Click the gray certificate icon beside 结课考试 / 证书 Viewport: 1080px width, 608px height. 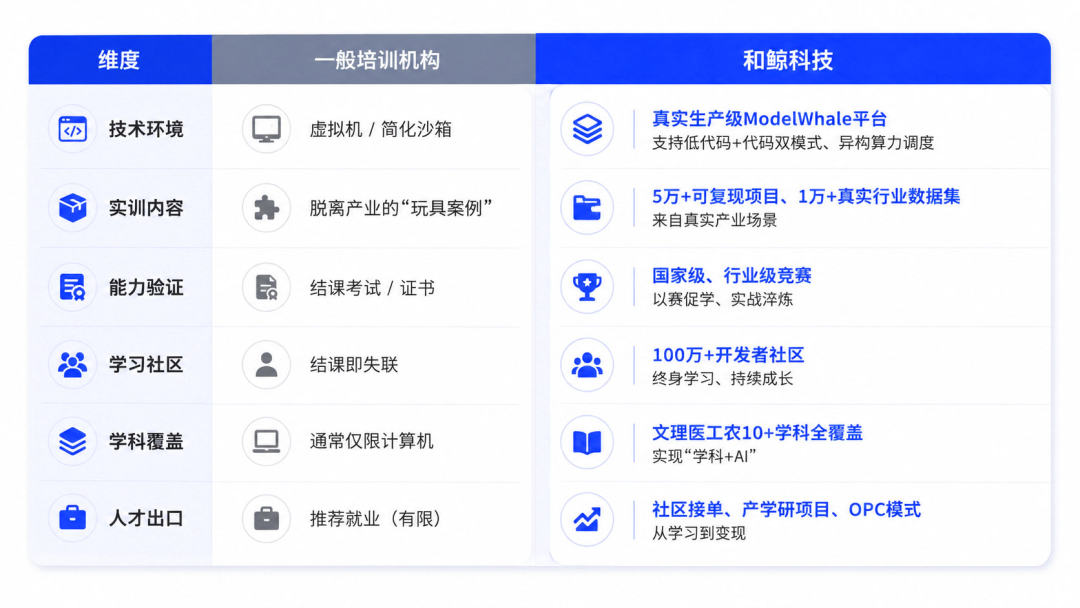(x=266, y=287)
